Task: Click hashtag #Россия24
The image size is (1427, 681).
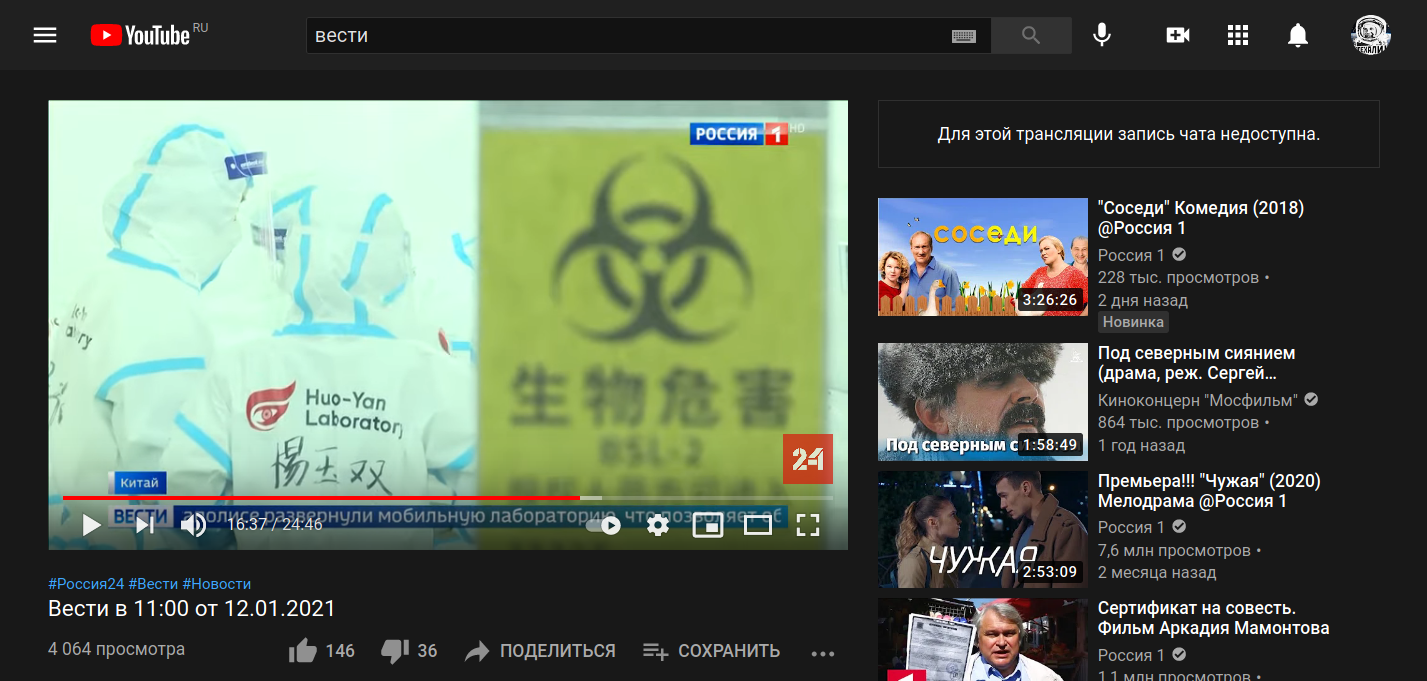Action: [86, 584]
